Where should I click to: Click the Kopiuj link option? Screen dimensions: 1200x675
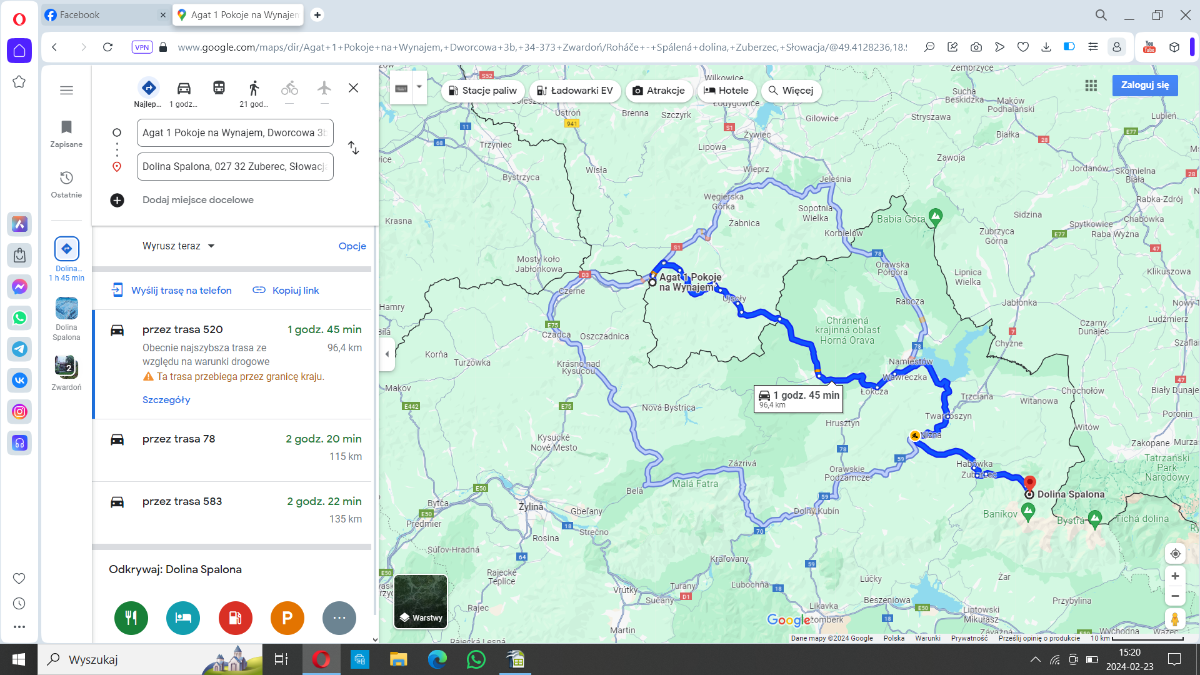(286, 290)
